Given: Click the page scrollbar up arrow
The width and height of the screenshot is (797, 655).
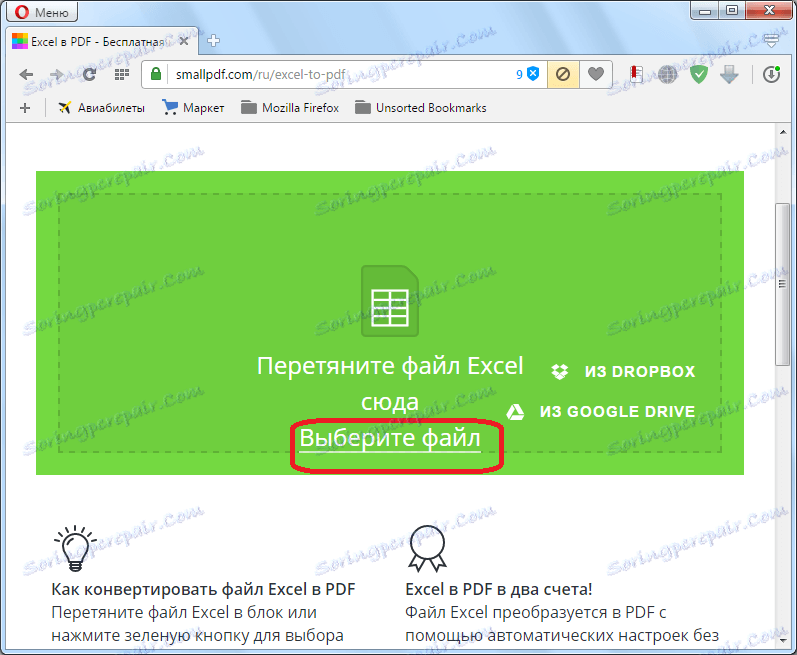Looking at the screenshot, I should [783, 132].
